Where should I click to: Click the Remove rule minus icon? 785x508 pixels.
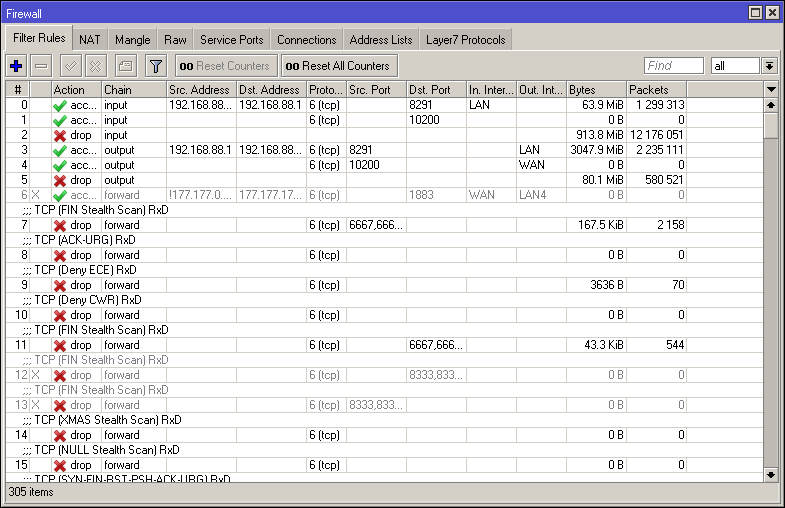(x=41, y=66)
